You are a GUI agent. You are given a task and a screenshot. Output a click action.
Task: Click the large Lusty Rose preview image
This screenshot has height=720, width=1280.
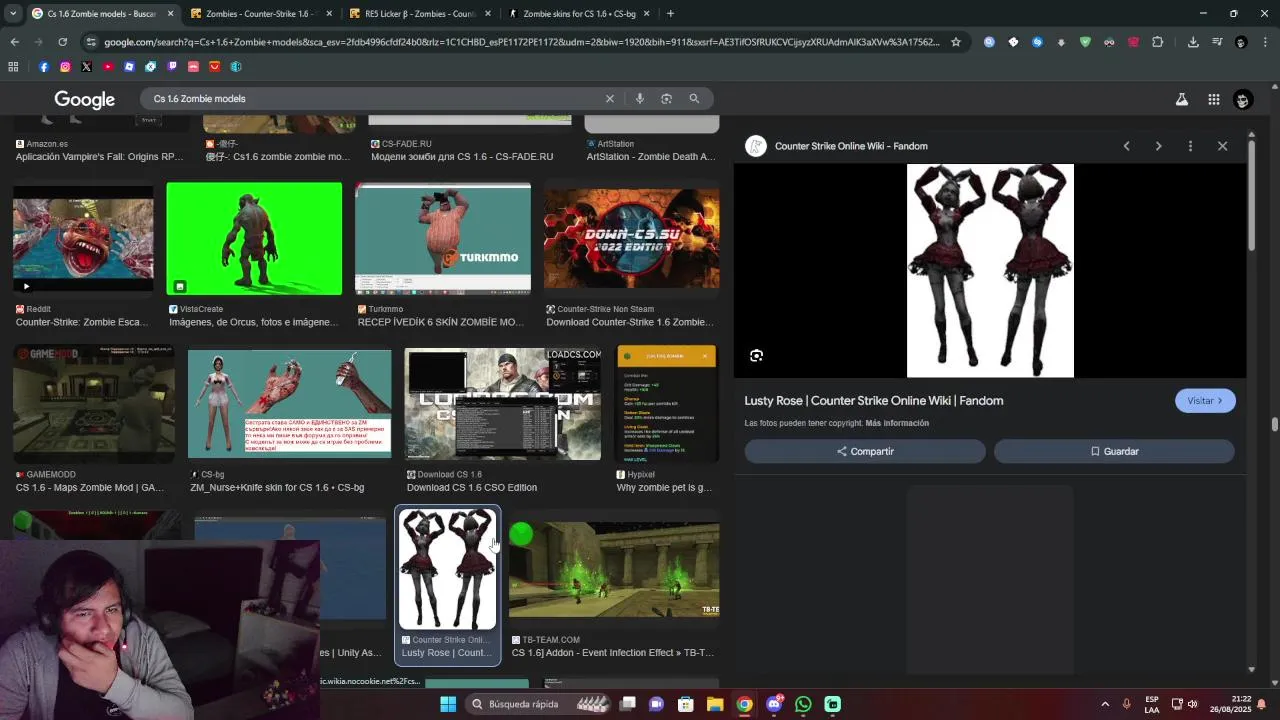[x=990, y=271]
